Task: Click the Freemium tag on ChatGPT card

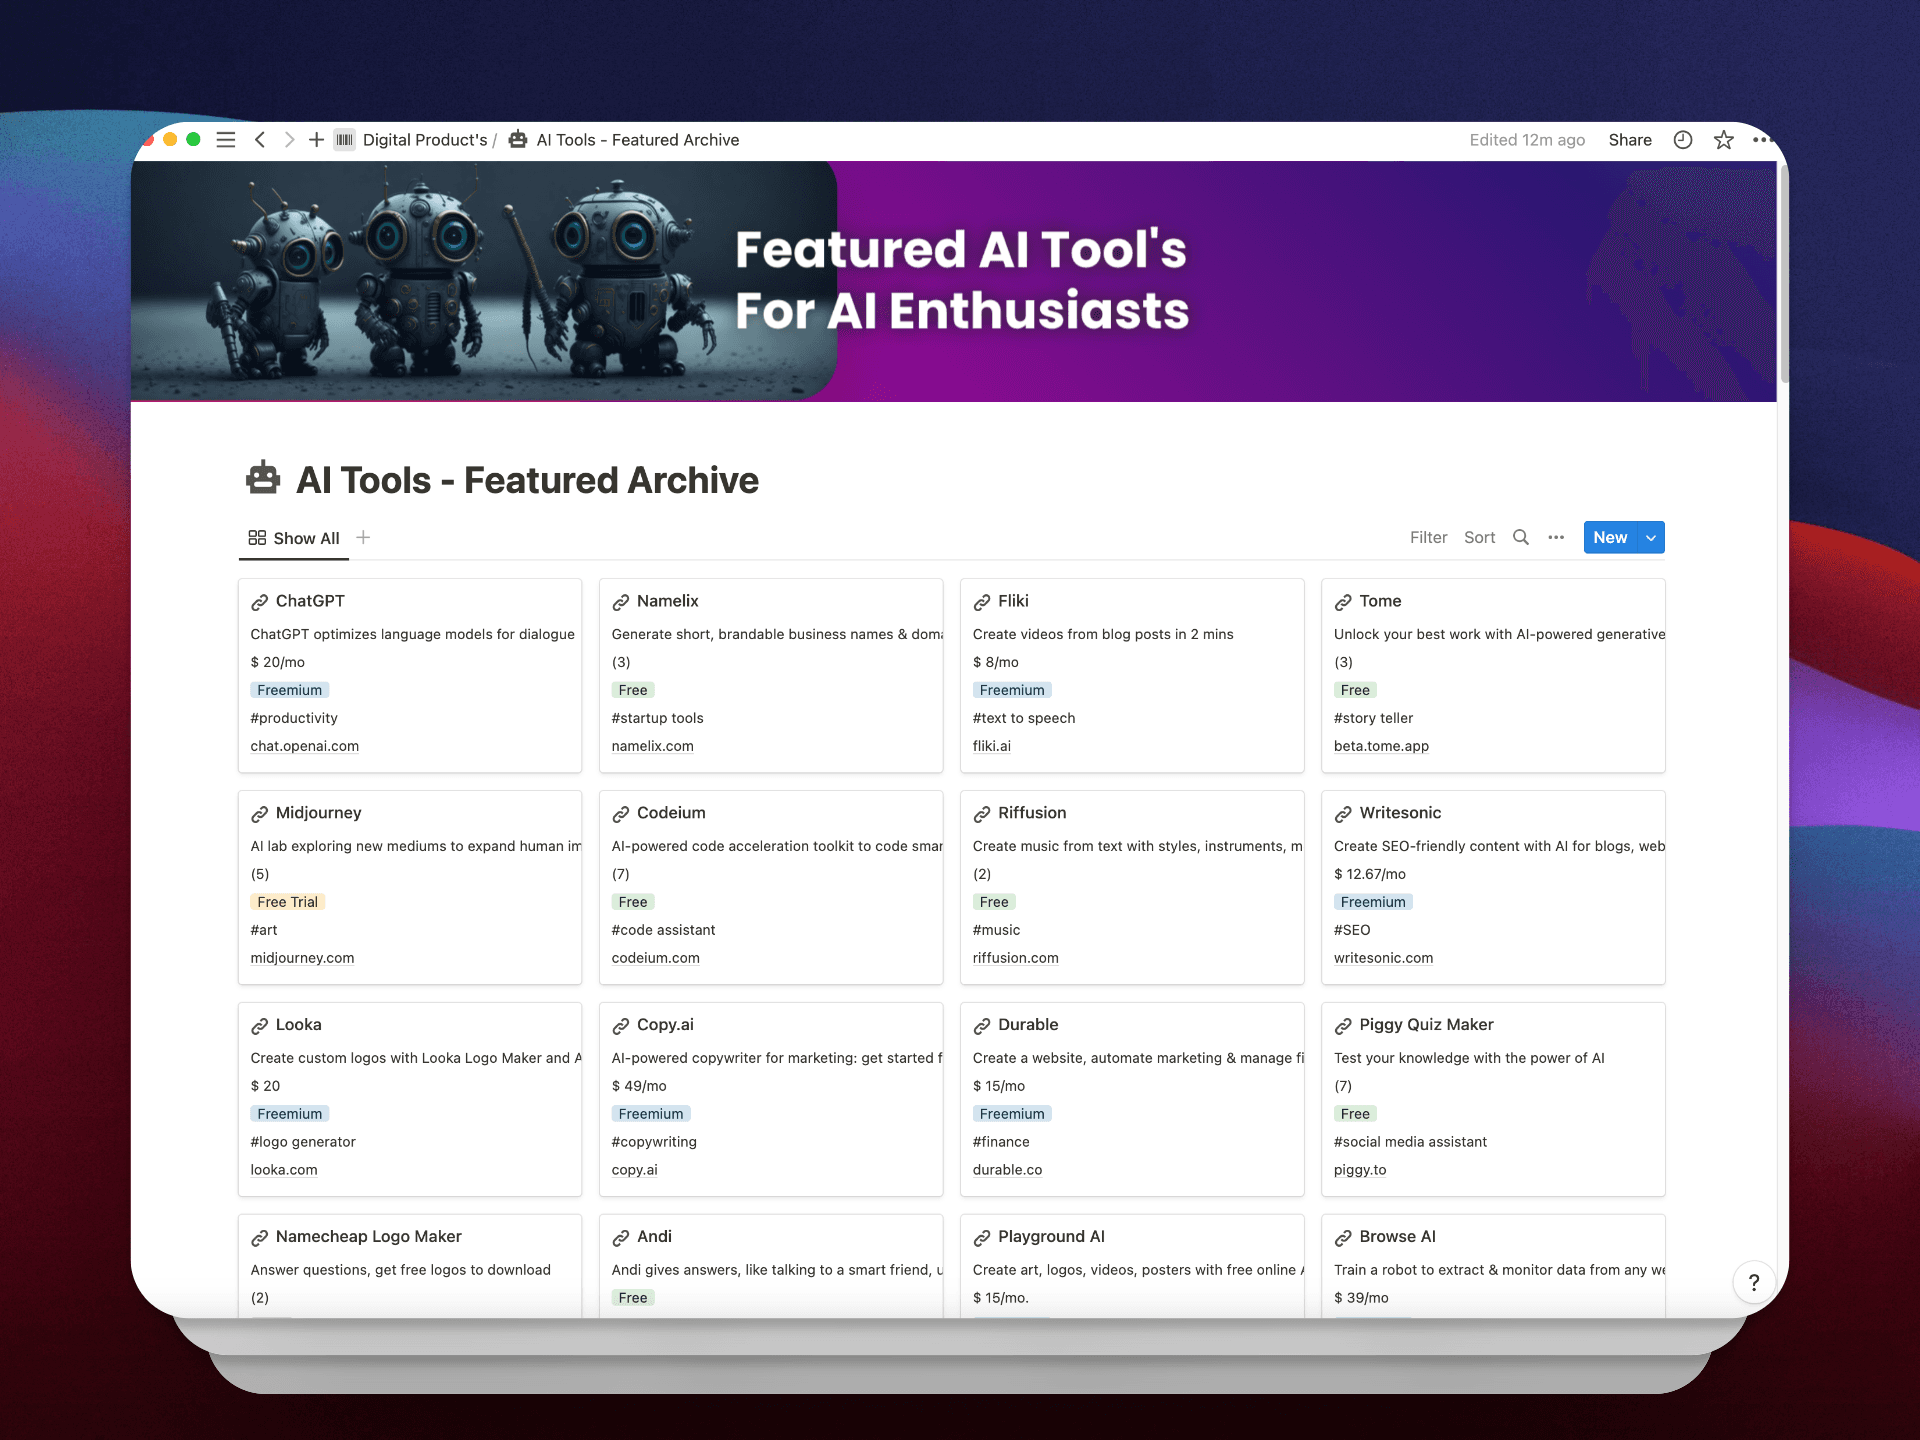Action: [x=289, y=690]
